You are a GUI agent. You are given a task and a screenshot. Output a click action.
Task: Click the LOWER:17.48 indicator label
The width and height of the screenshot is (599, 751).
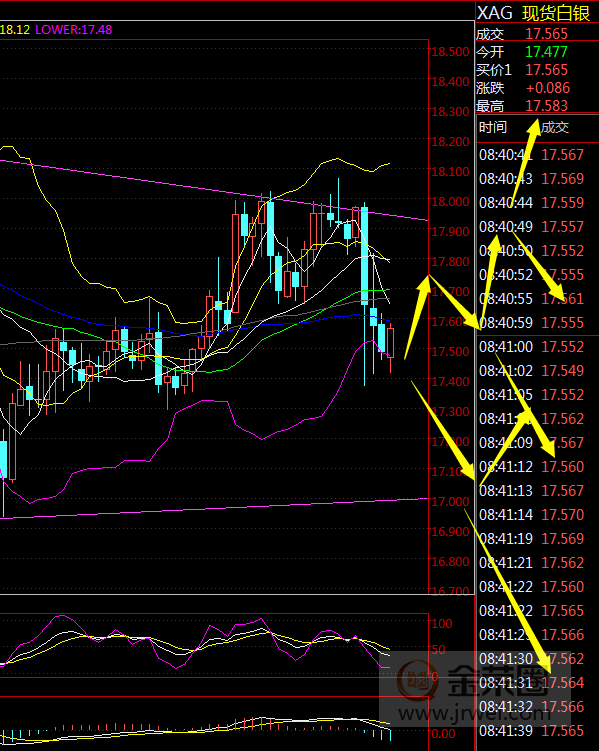click(74, 30)
